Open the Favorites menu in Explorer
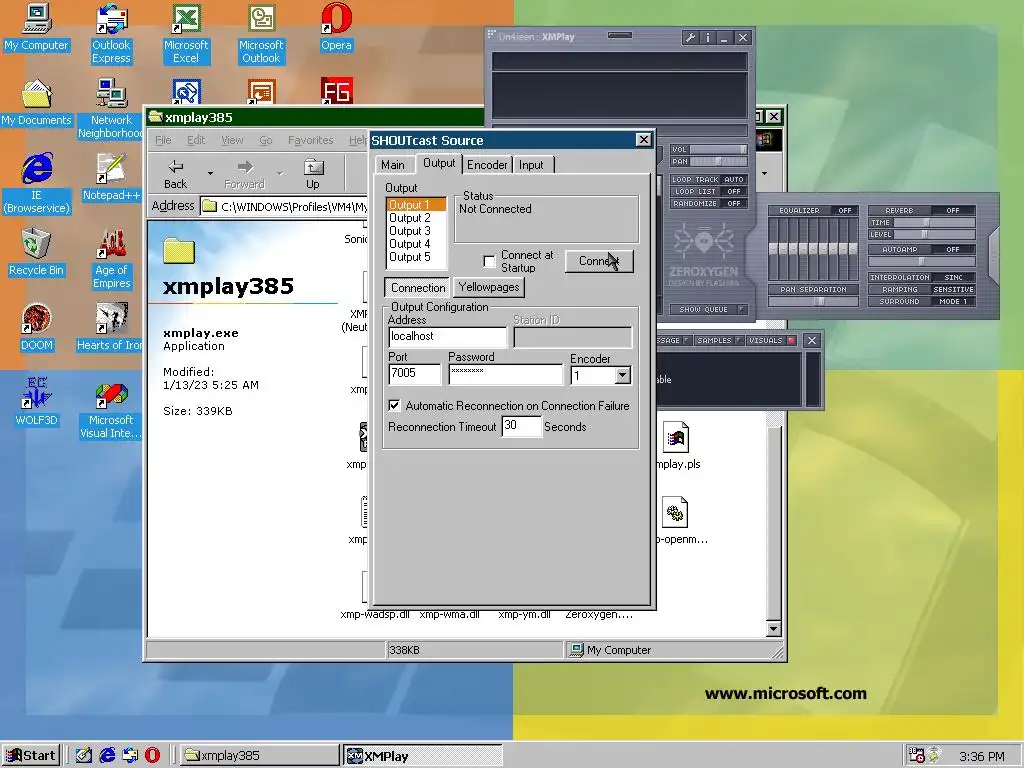Image resolution: width=1024 pixels, height=768 pixels. (x=311, y=140)
